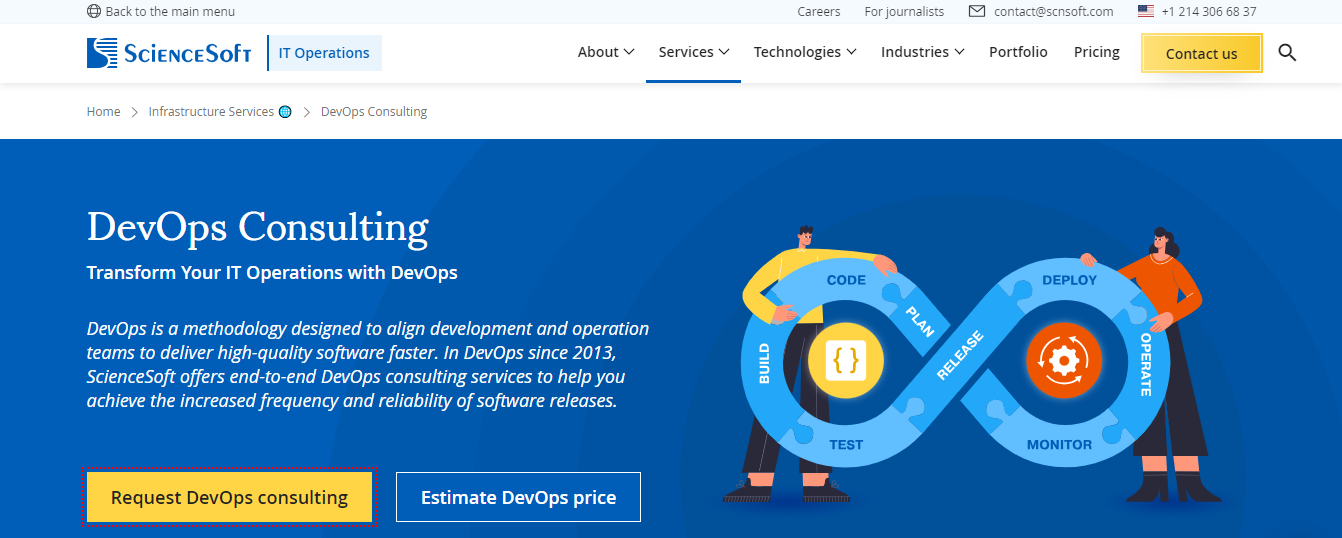Go to Home breadcrumb
The image size is (1342, 538).
click(x=103, y=112)
